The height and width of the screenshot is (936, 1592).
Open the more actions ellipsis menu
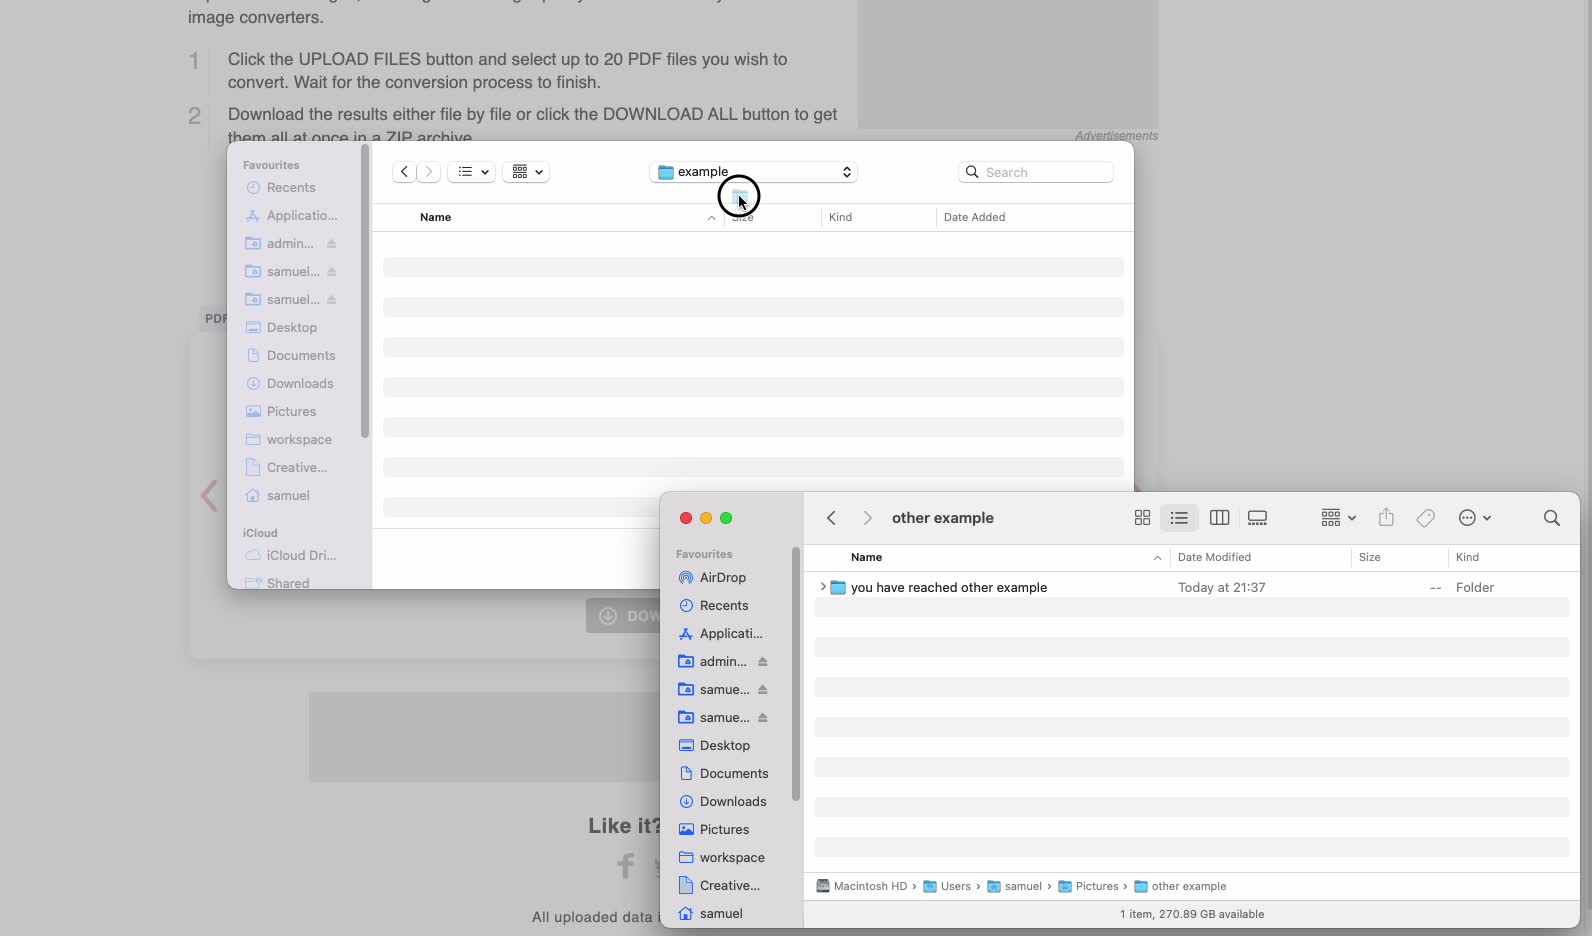pos(1475,518)
